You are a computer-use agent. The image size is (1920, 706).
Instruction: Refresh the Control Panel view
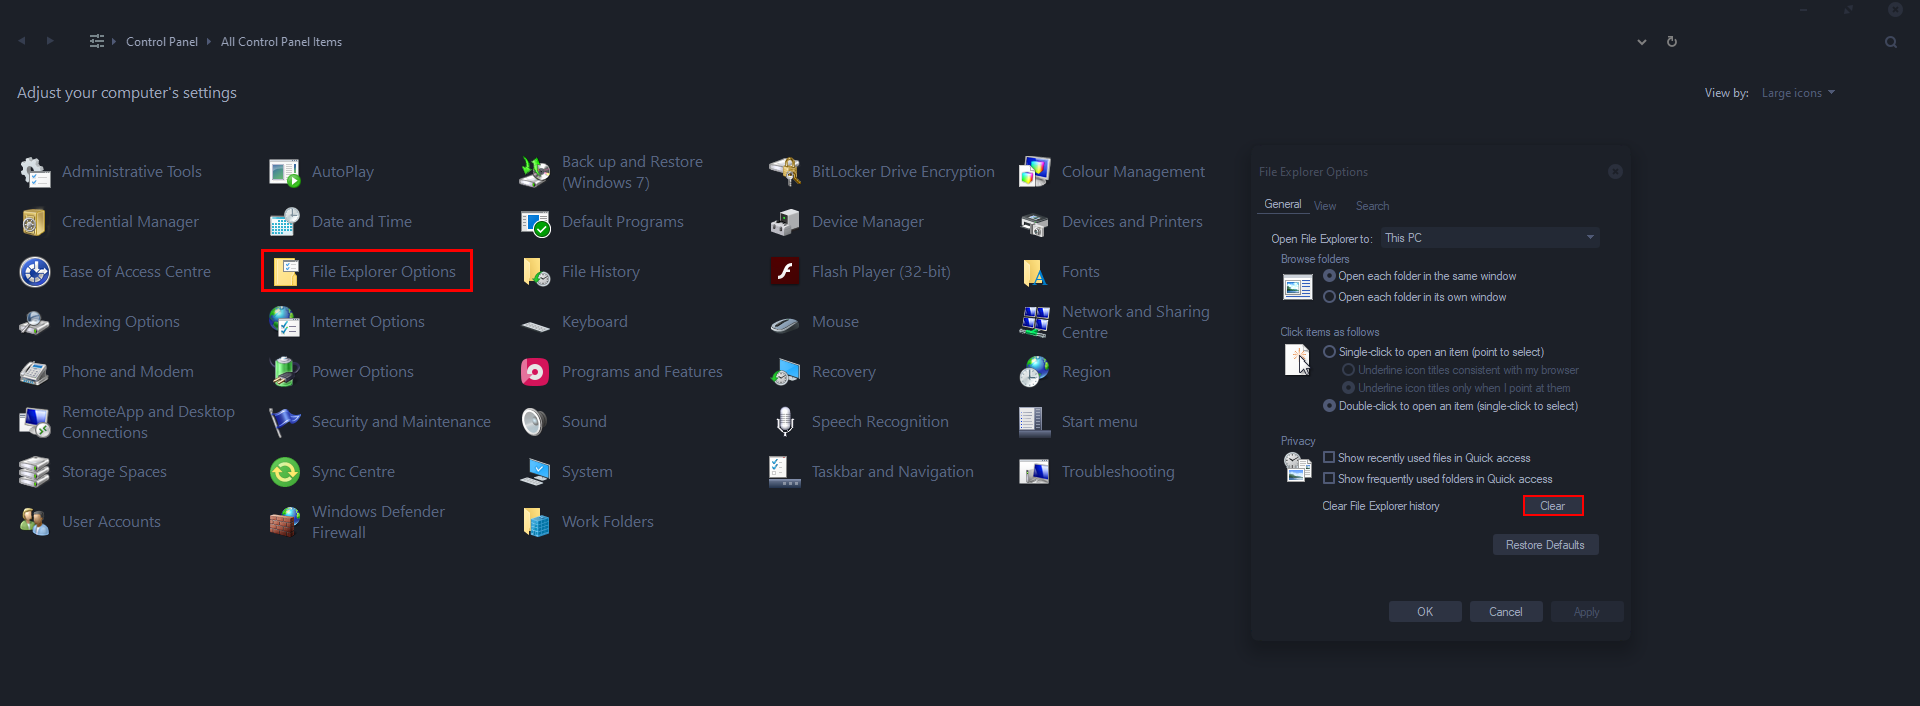(1672, 42)
